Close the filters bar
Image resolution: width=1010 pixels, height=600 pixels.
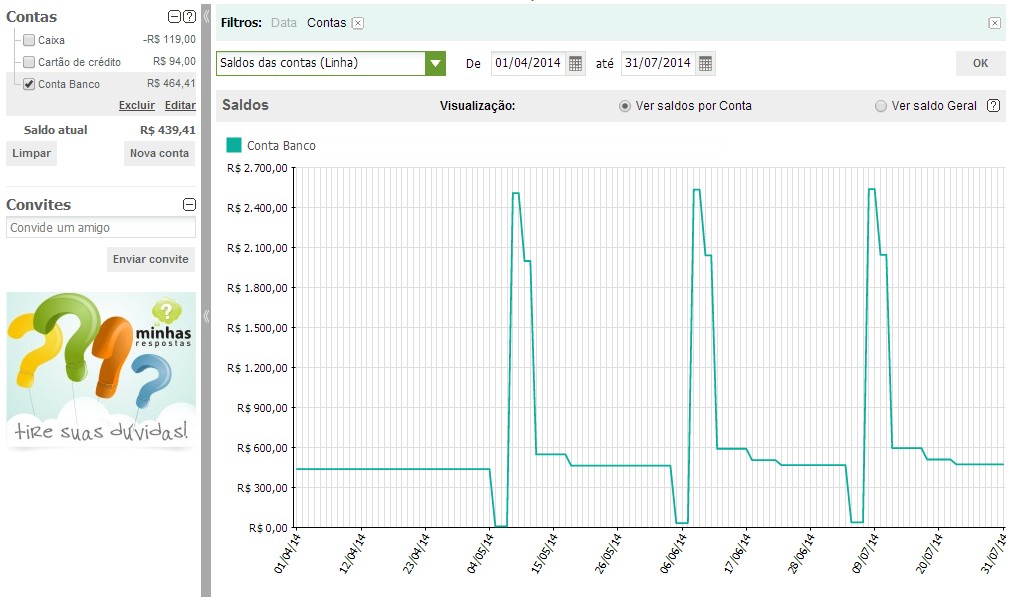[995, 23]
